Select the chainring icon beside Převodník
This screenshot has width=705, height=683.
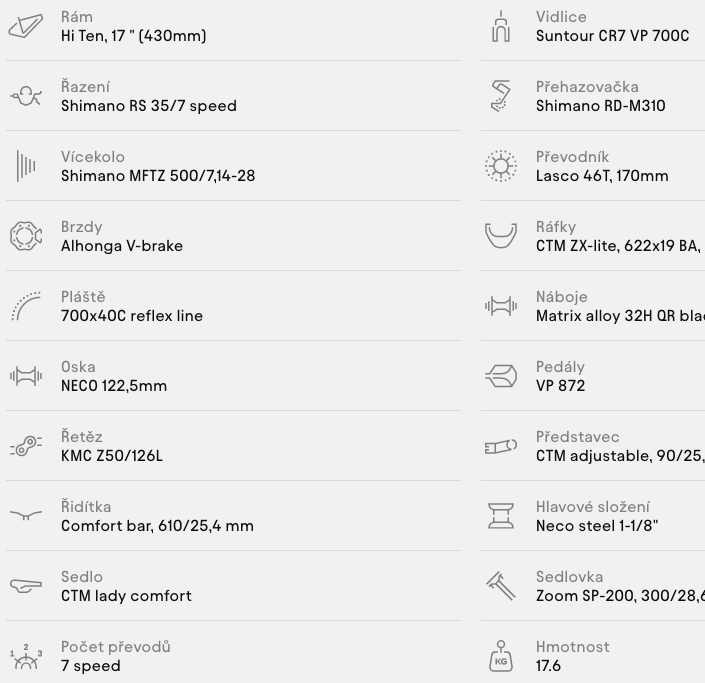click(x=501, y=166)
